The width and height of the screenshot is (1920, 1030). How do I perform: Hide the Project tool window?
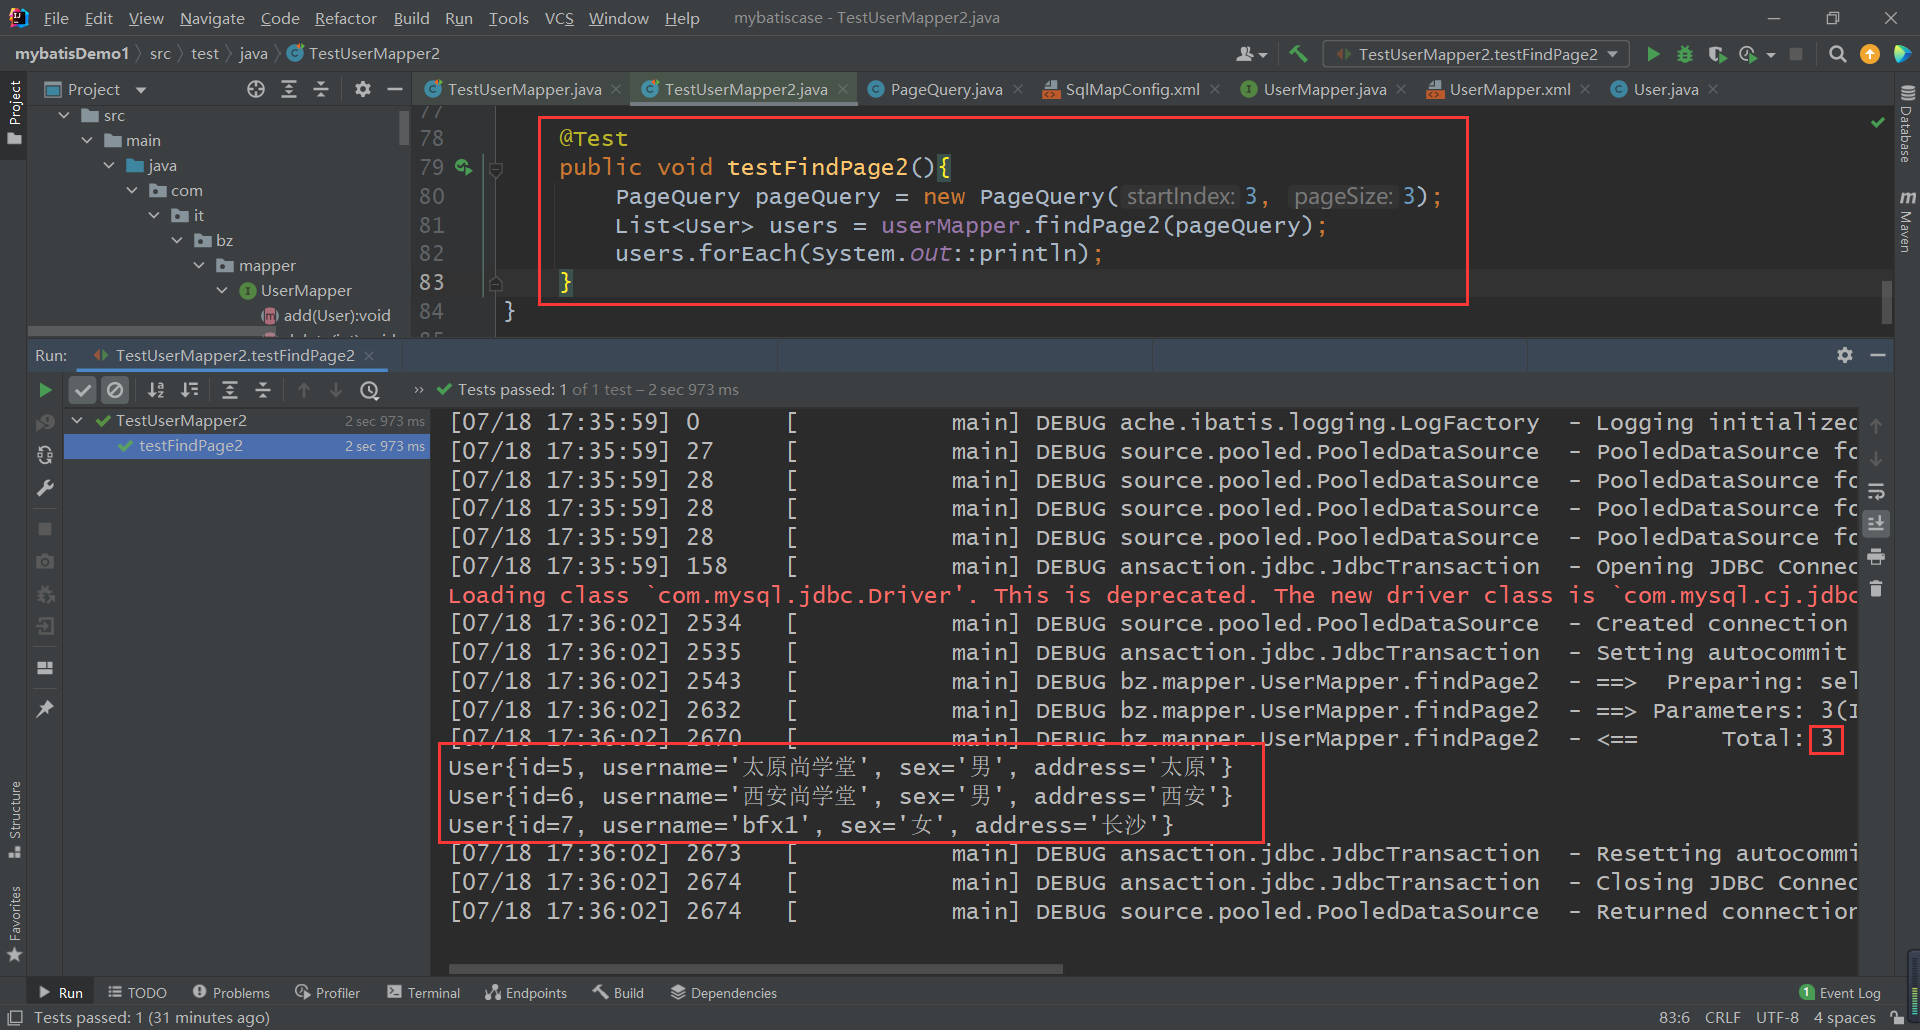tap(395, 89)
